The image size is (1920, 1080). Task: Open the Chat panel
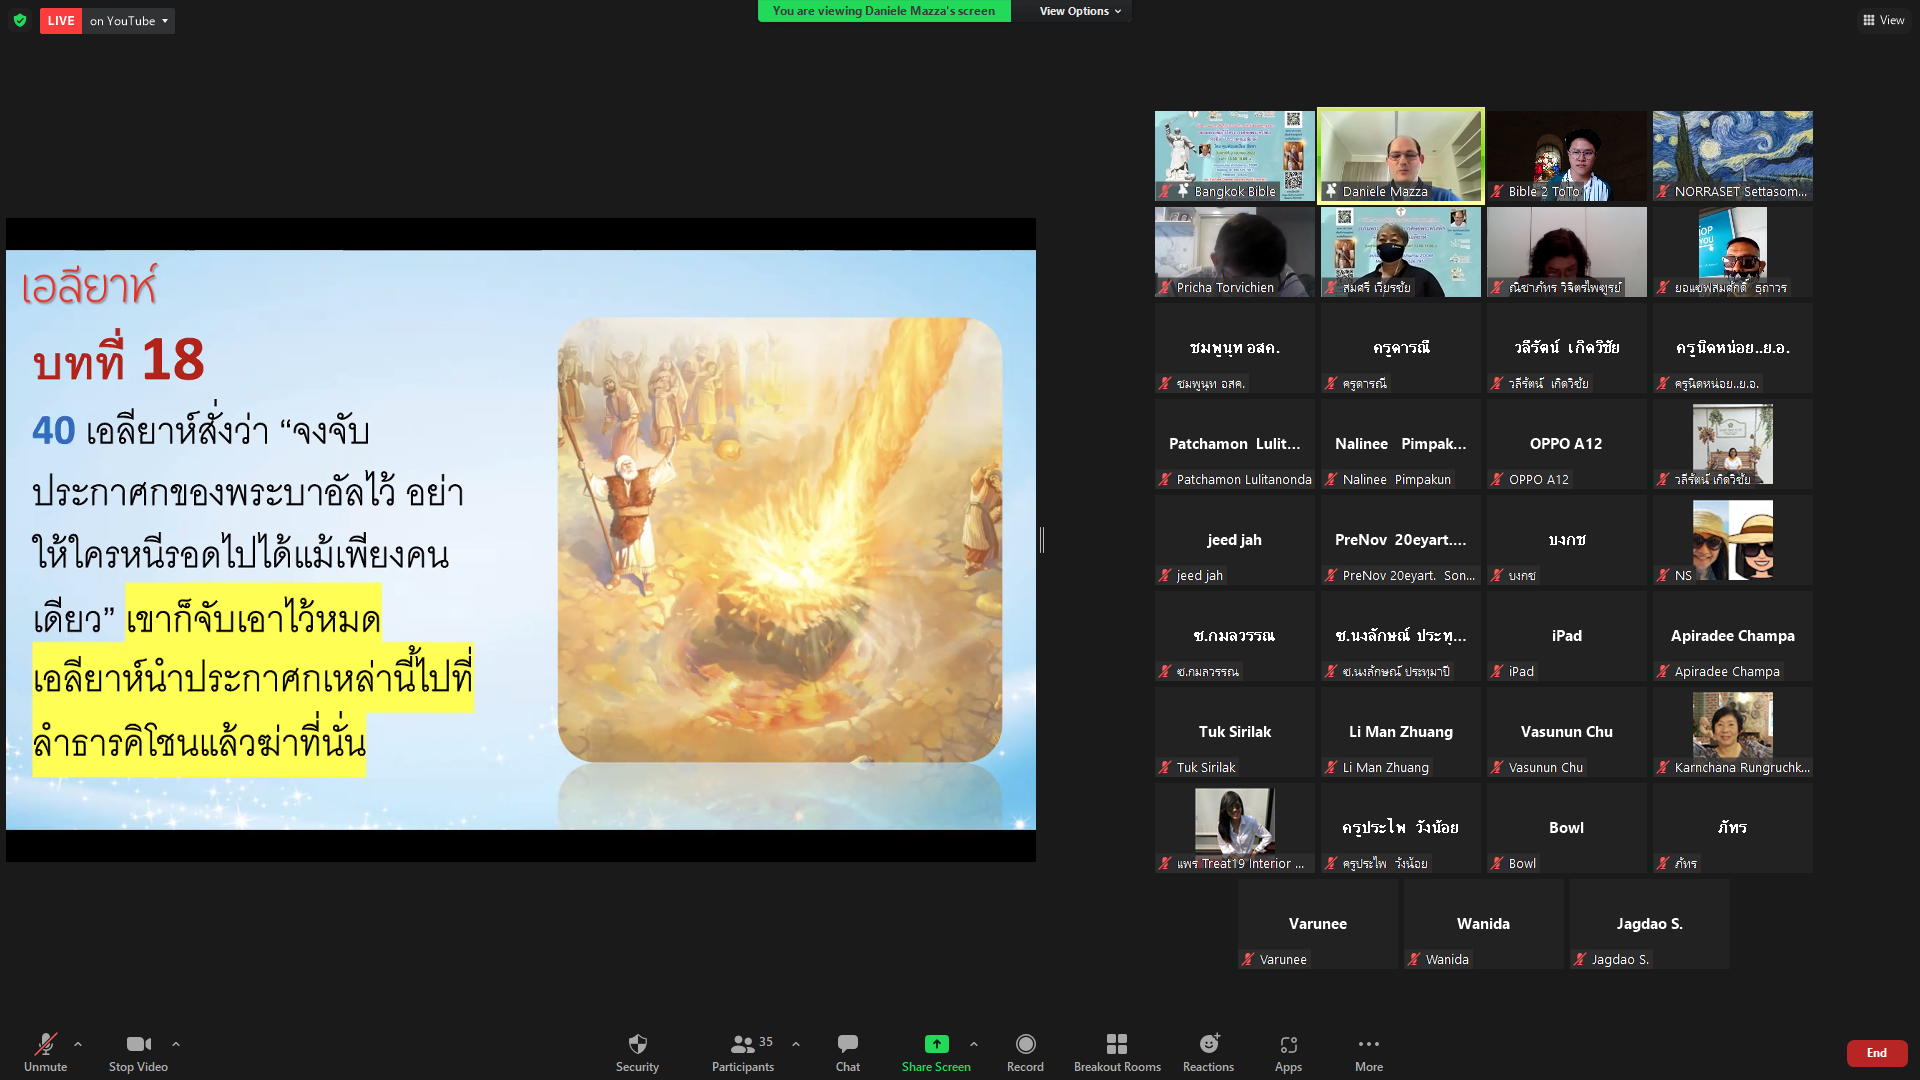[848, 1052]
